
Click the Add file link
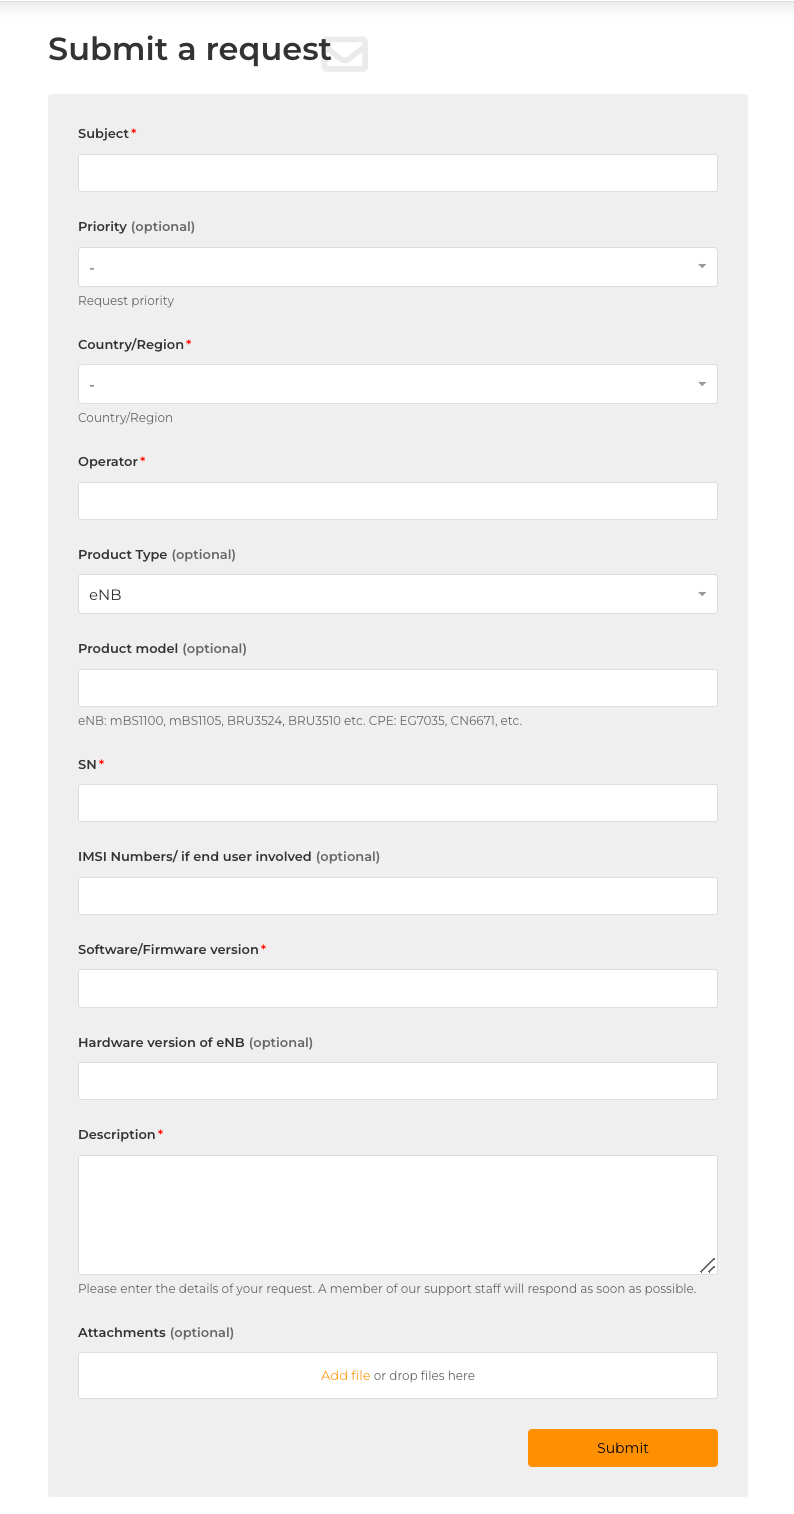(346, 1376)
